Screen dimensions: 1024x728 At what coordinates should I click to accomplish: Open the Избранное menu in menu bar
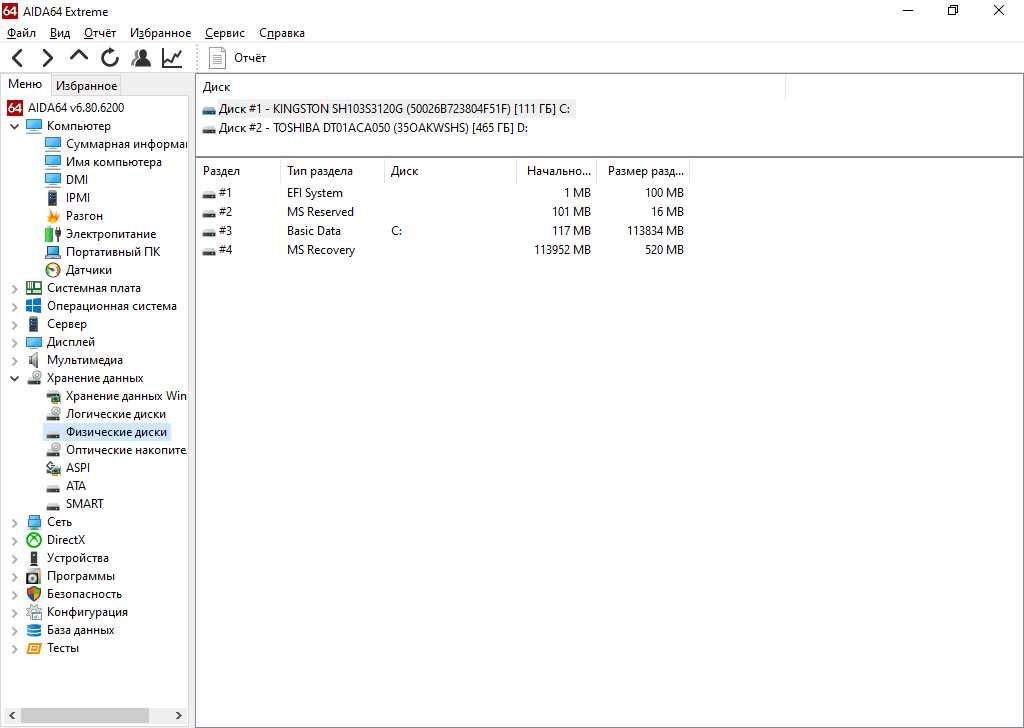pyautogui.click(x=160, y=33)
